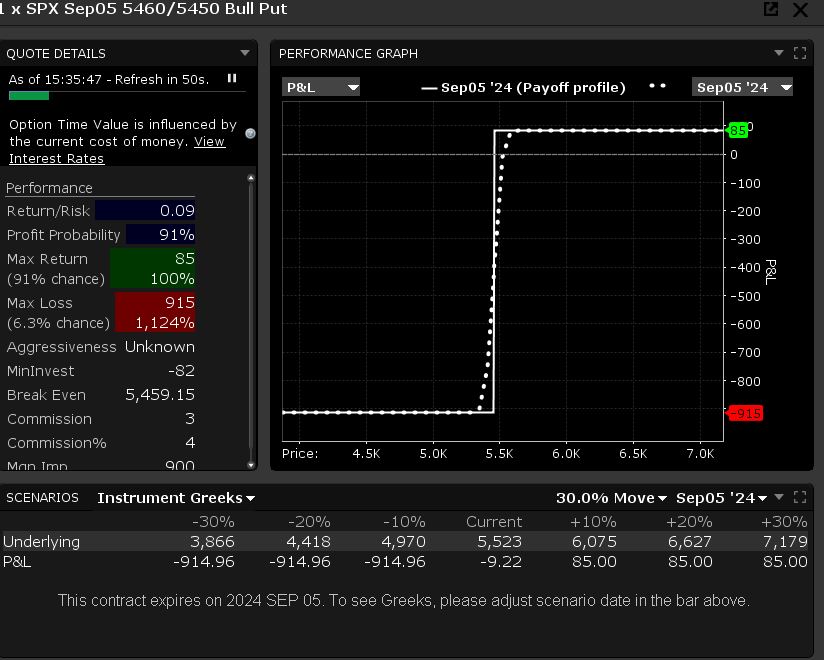Maximize the Scenarios panel
Image resolution: width=824 pixels, height=660 pixels.
tap(800, 497)
